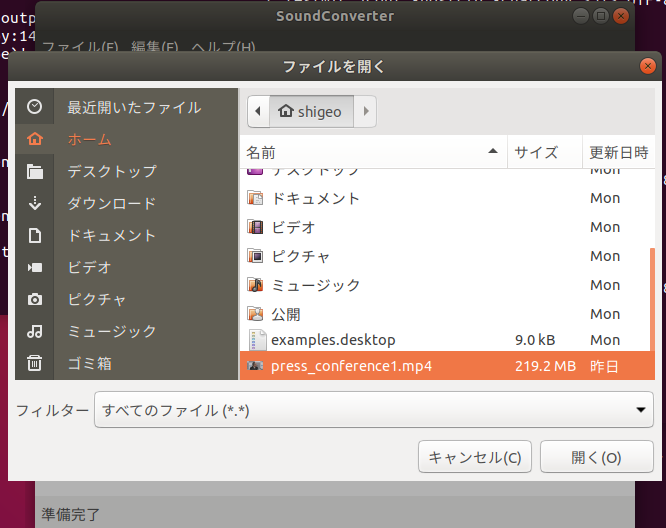
Task: Sort by the 更新日時 column header
Action: [x=618, y=152]
